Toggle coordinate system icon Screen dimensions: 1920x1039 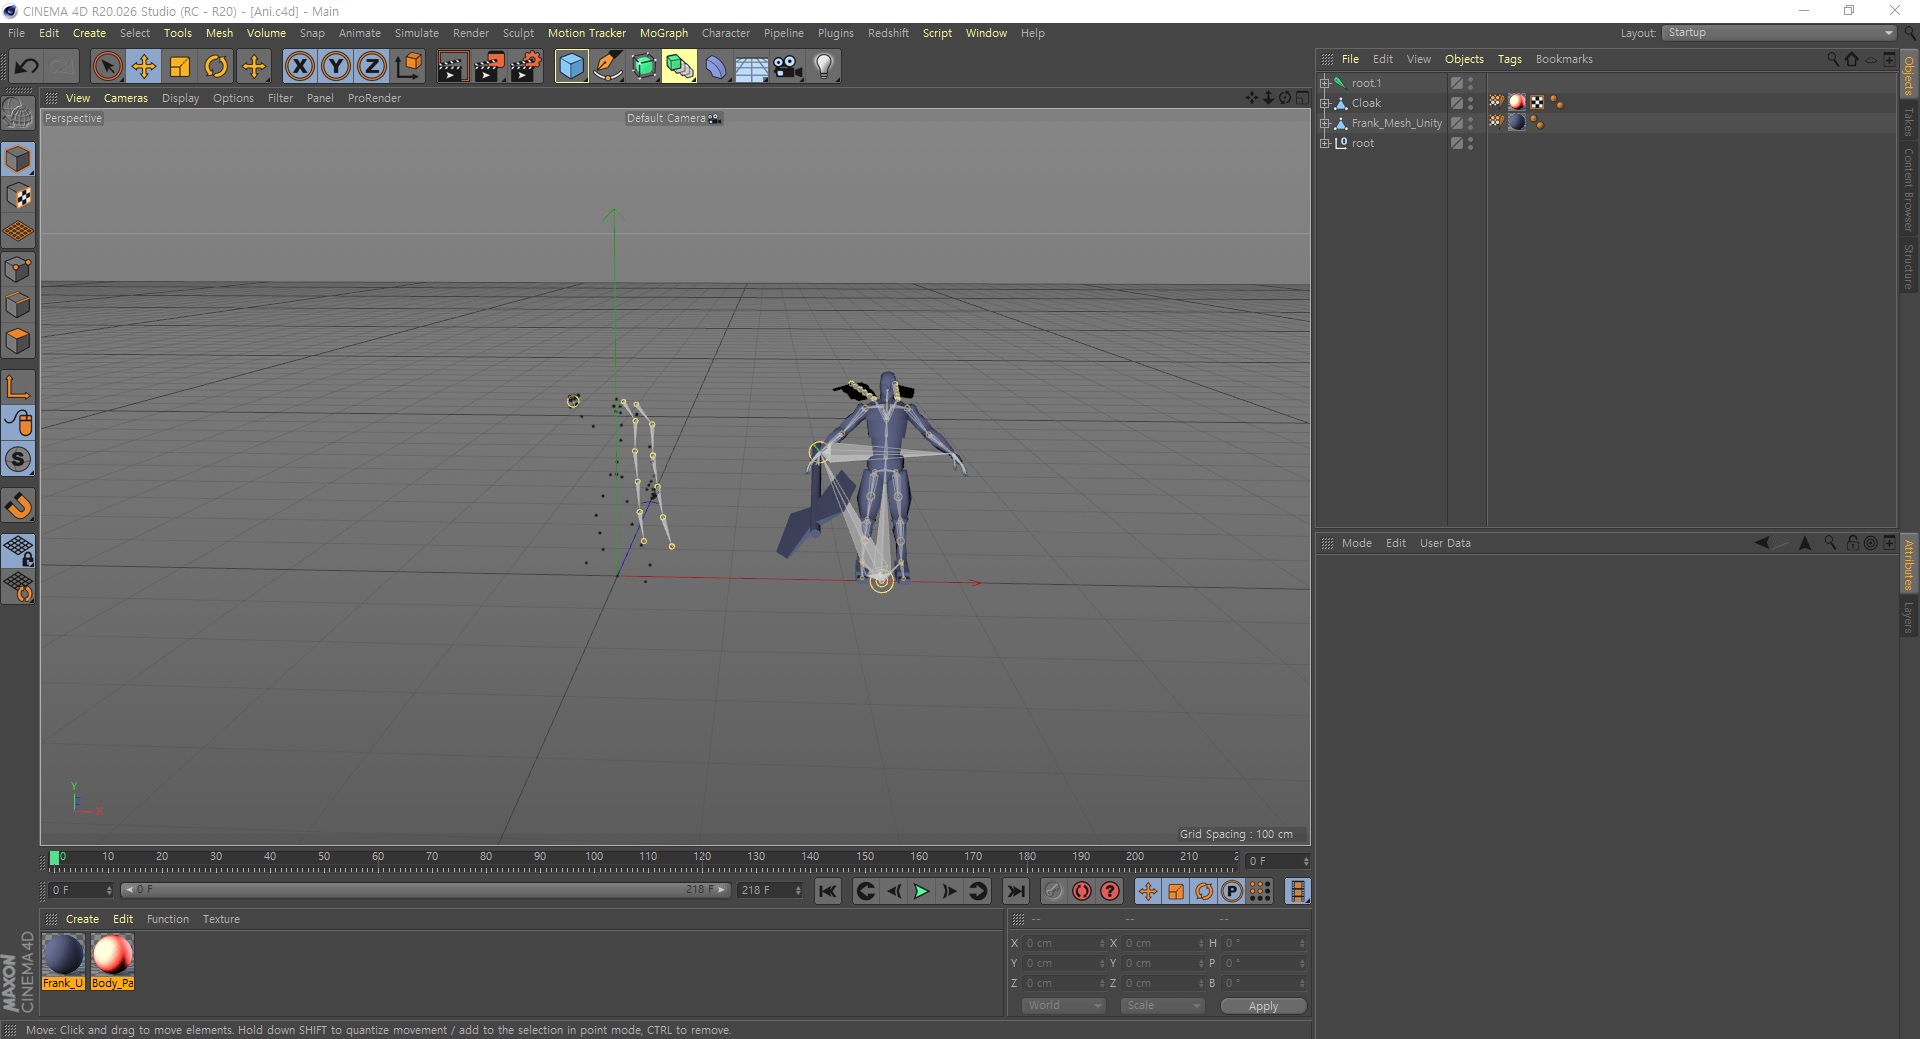pos(408,67)
